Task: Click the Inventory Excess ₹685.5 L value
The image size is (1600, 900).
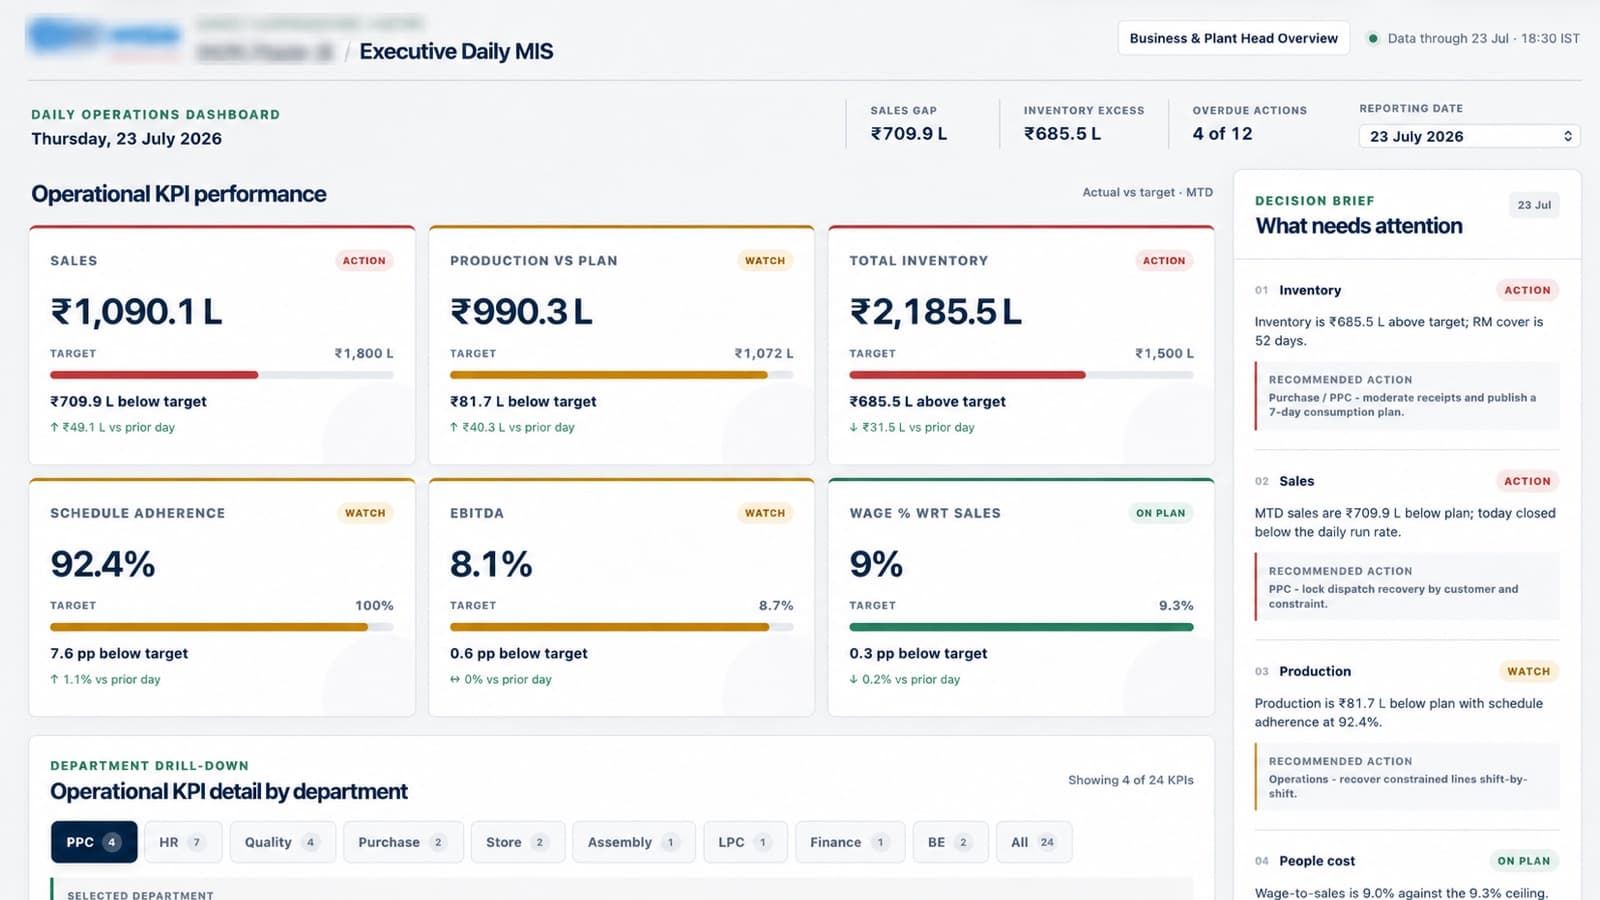Action: click(1062, 134)
